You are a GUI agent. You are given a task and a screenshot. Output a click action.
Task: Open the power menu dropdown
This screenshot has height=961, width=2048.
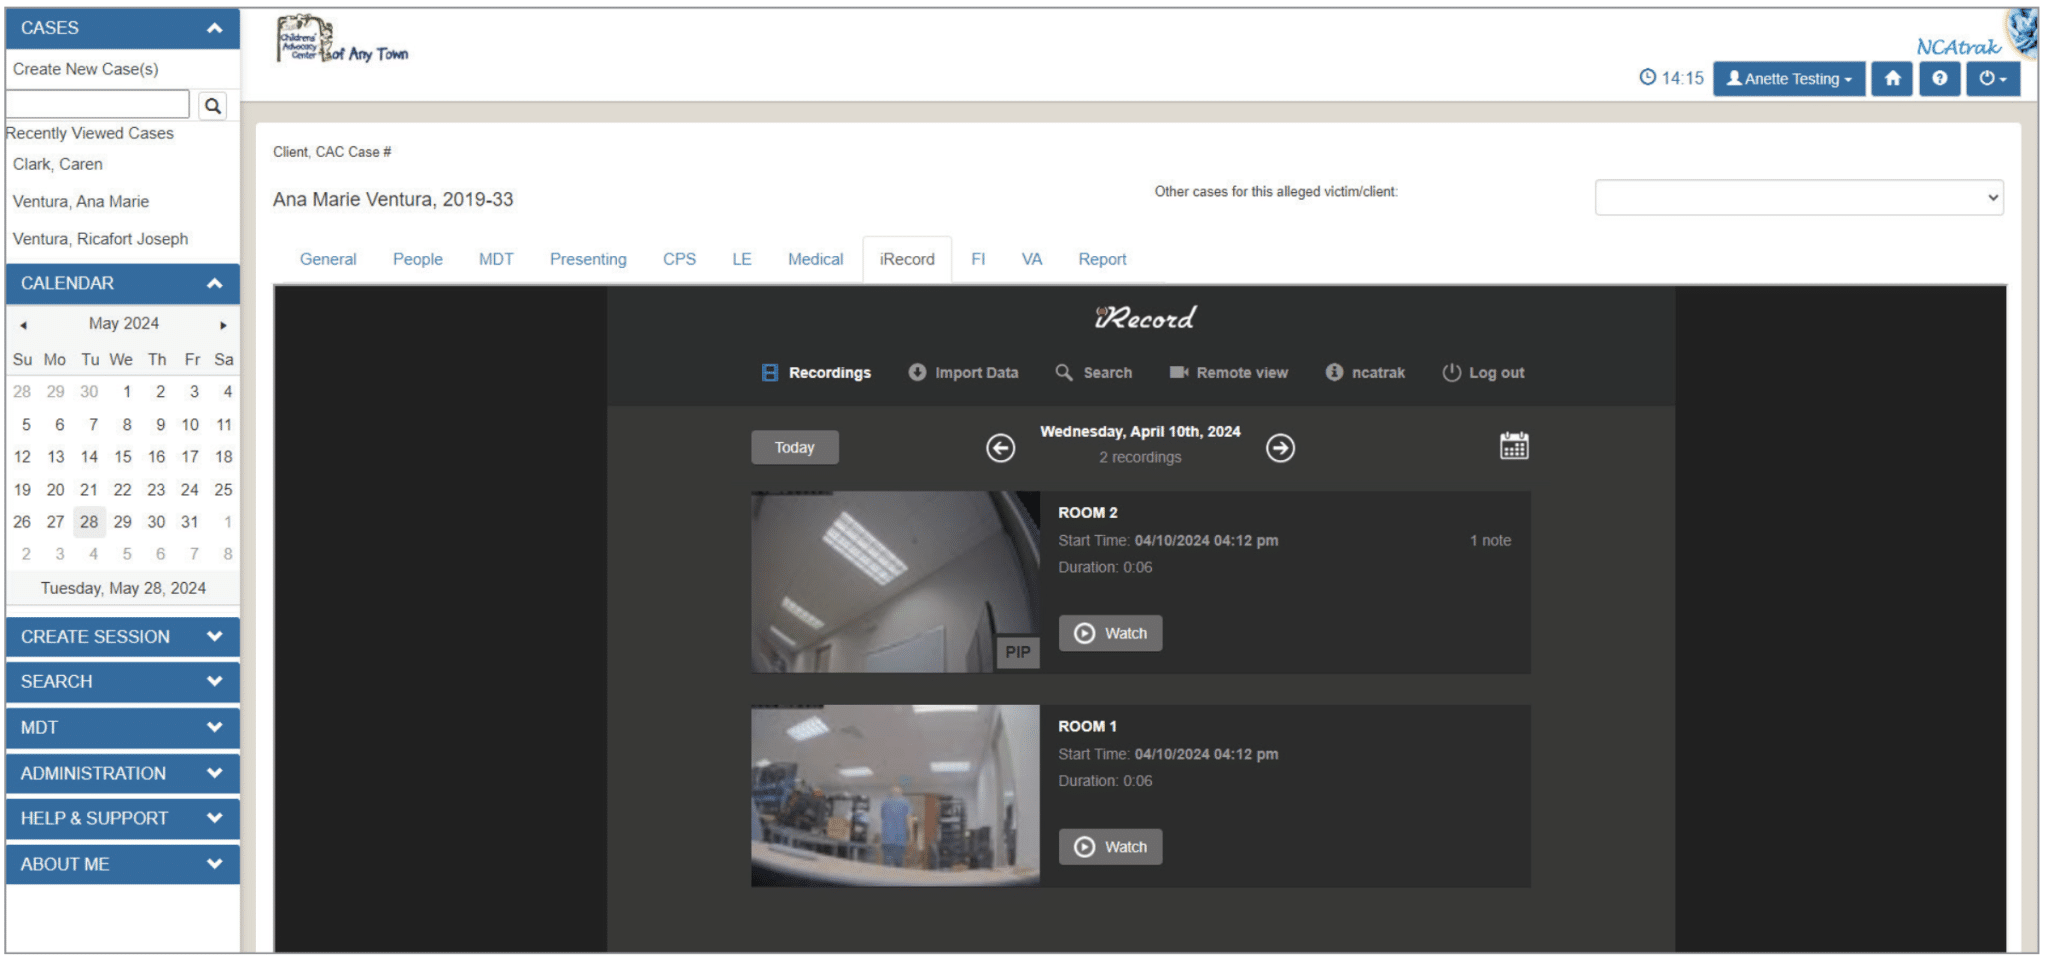[x=1992, y=79]
